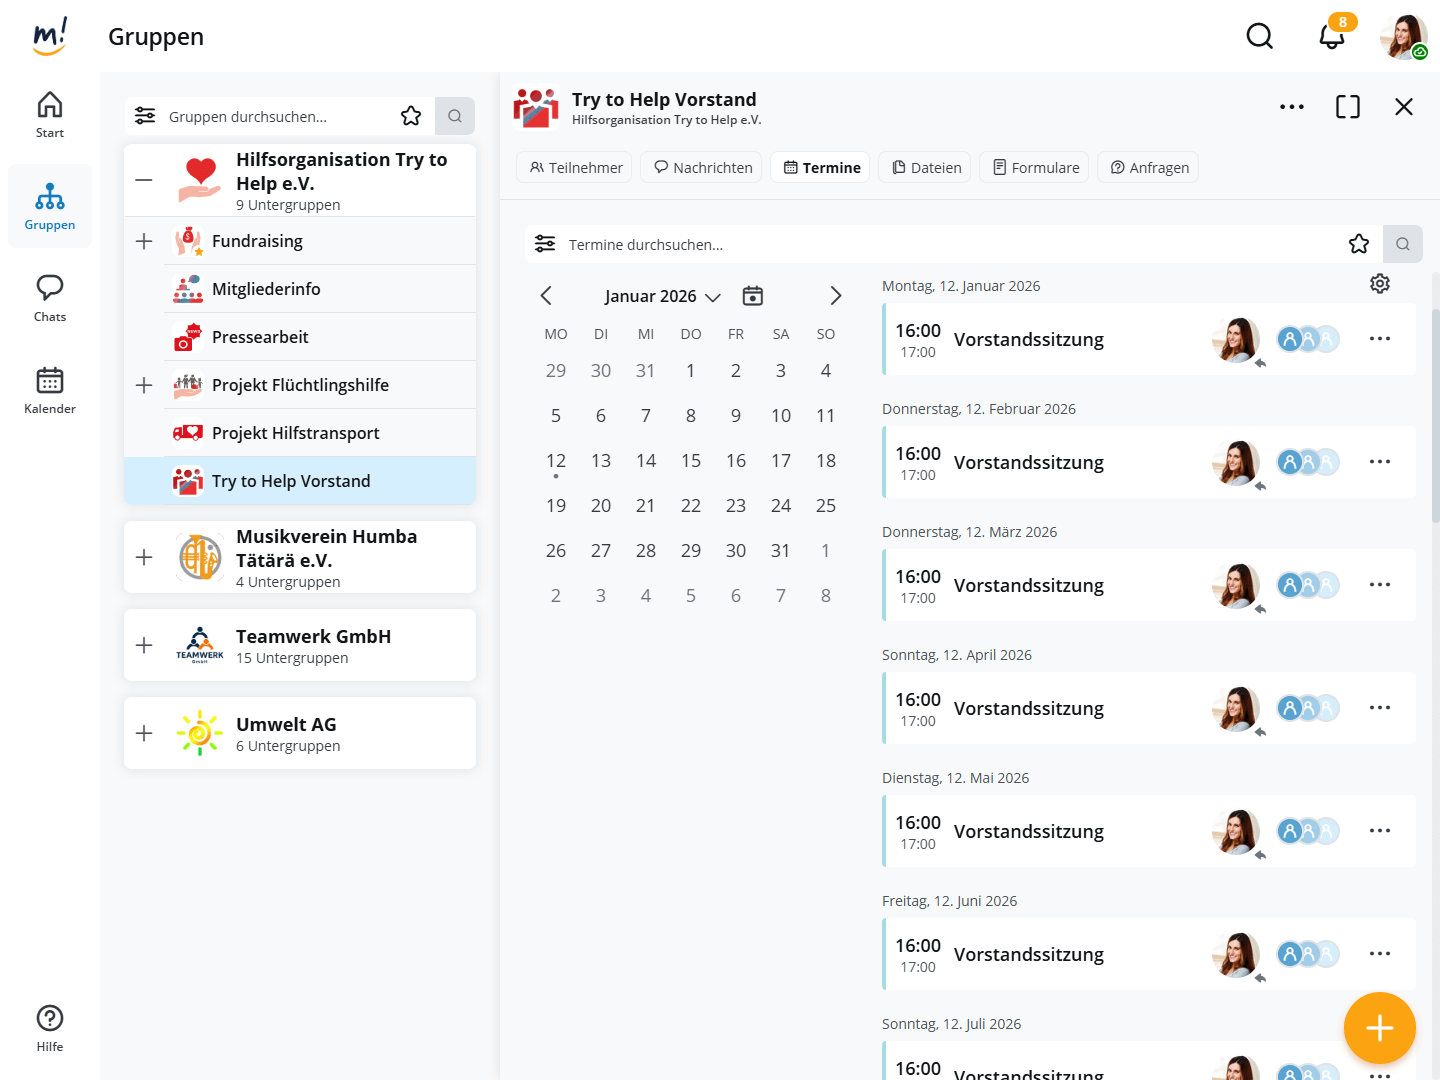The height and width of the screenshot is (1080, 1440).
Task: Go to Kalender in the sidebar
Action: [x=50, y=390]
